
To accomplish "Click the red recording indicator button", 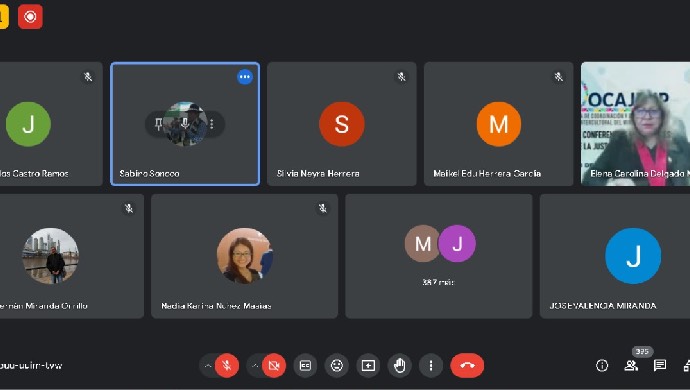I will point(30,17).
